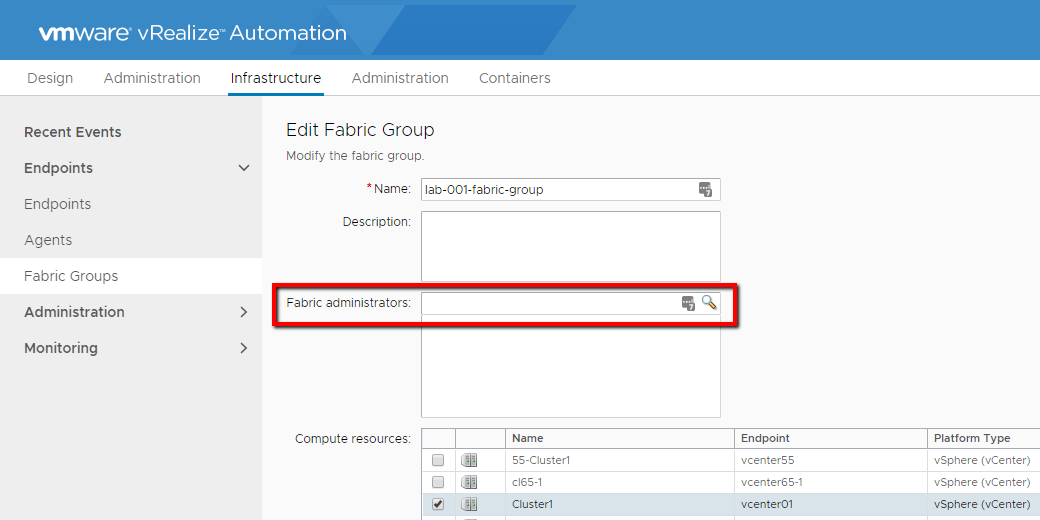Viewport: 1040px width, 520px height.
Task: Open the Design tab
Action: click(x=50, y=78)
